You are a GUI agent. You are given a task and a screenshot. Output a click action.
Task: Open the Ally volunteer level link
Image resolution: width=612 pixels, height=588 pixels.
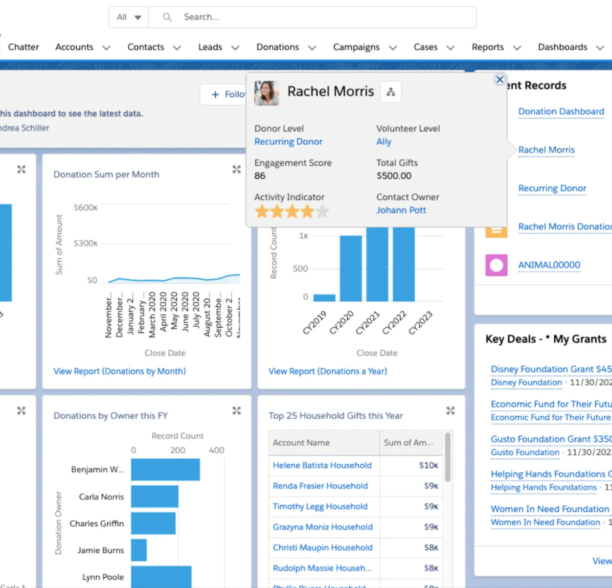point(384,142)
